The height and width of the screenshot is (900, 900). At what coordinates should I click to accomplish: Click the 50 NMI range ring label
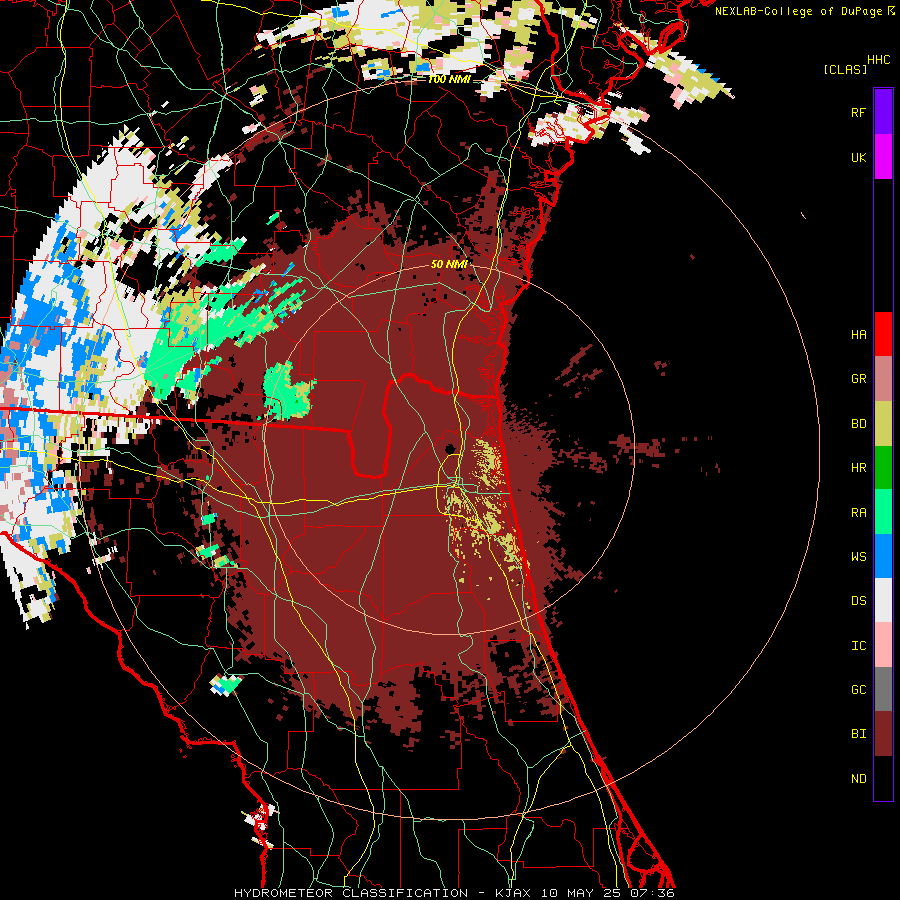point(449,264)
